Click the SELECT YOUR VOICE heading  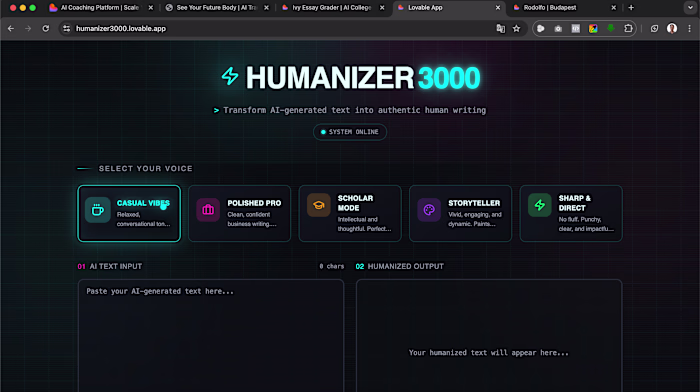[x=146, y=168]
